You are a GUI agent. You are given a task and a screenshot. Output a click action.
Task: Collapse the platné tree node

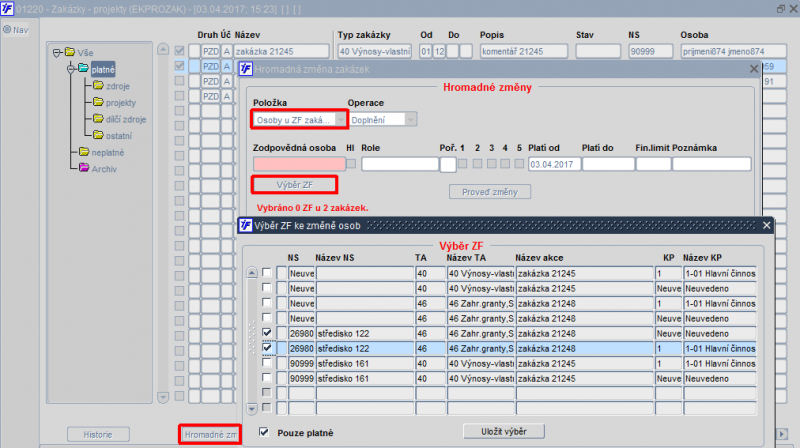[x=71, y=69]
